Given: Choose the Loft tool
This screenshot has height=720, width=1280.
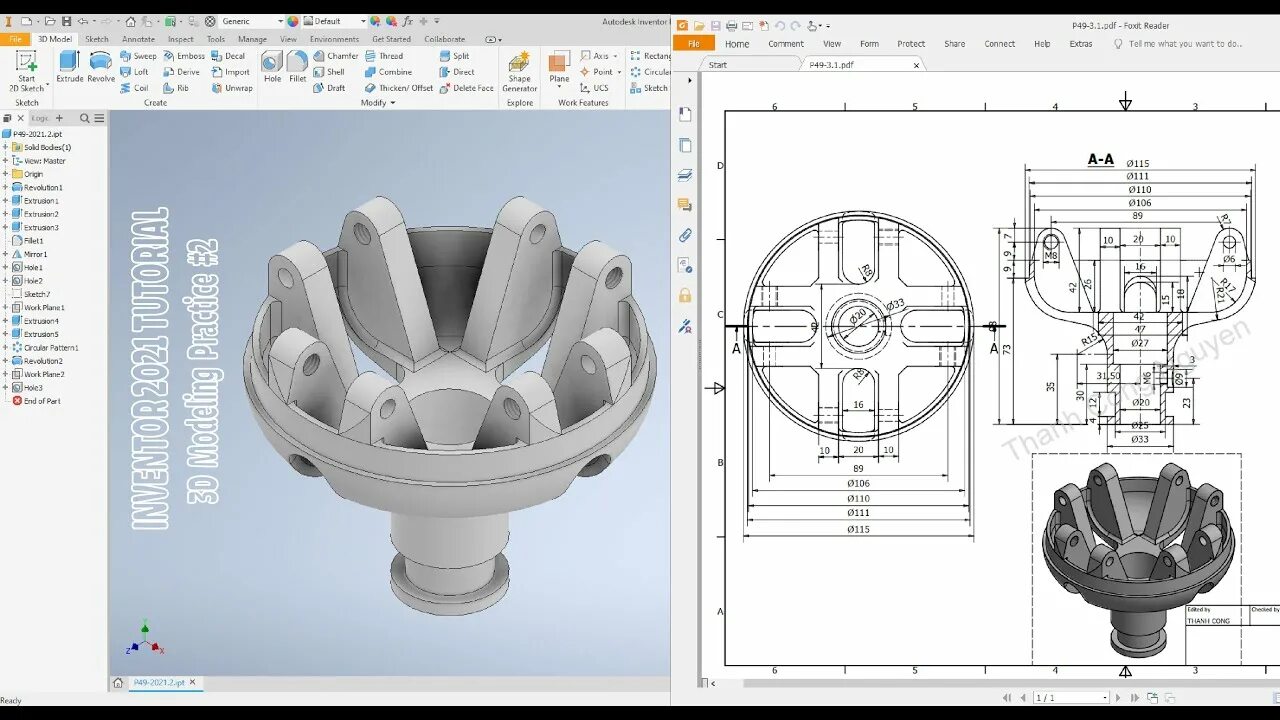Looking at the screenshot, I should click(134, 72).
